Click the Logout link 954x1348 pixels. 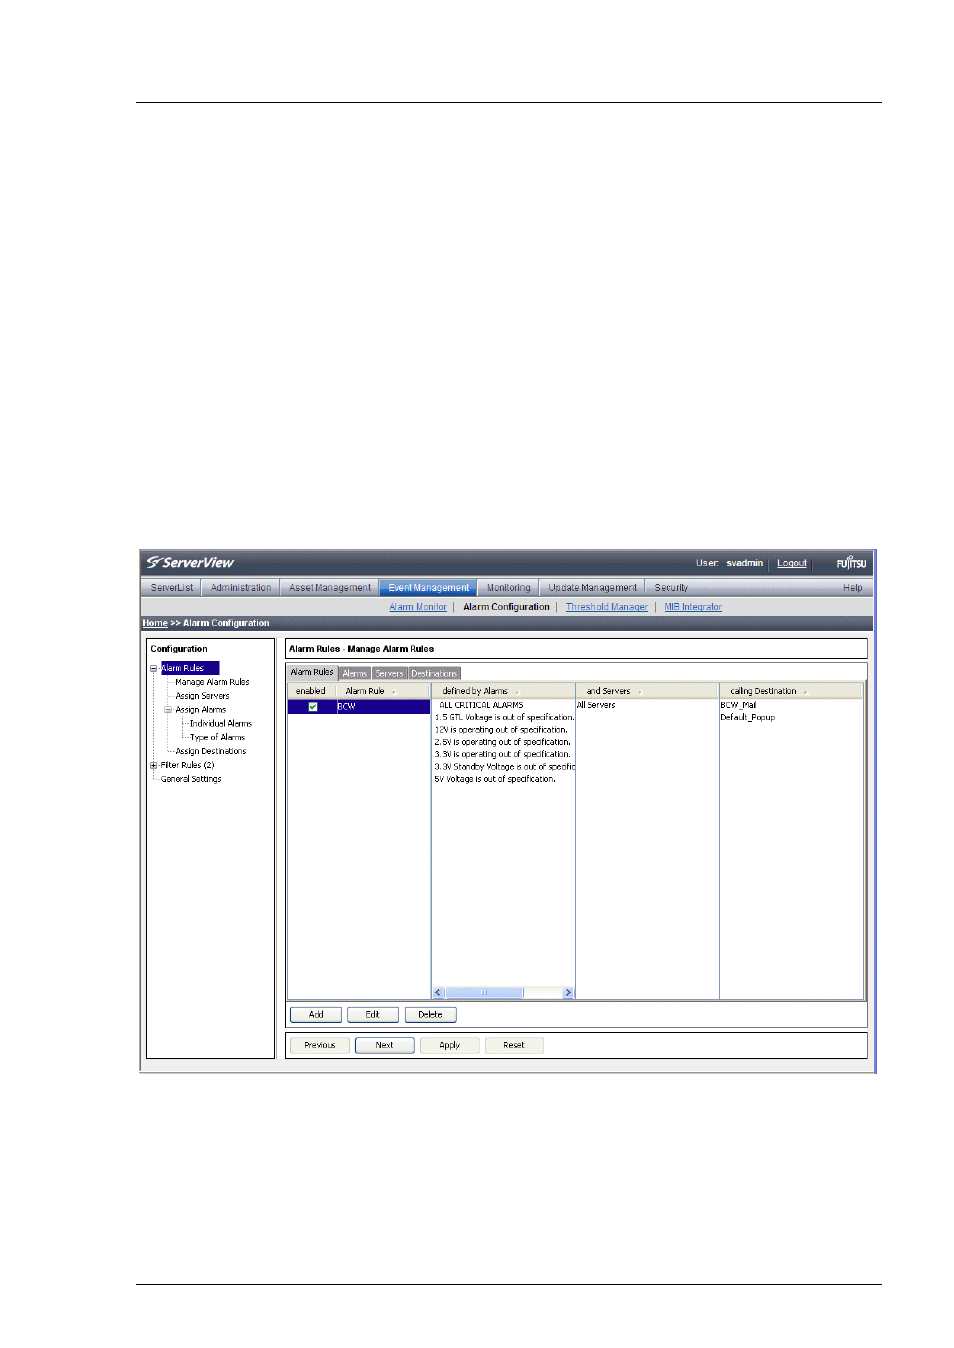pyautogui.click(x=792, y=563)
